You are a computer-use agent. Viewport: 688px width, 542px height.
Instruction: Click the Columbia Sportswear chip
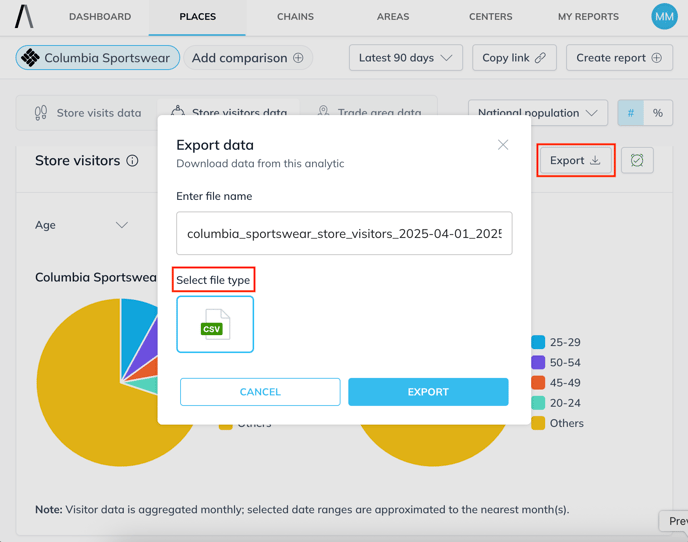[x=97, y=58]
